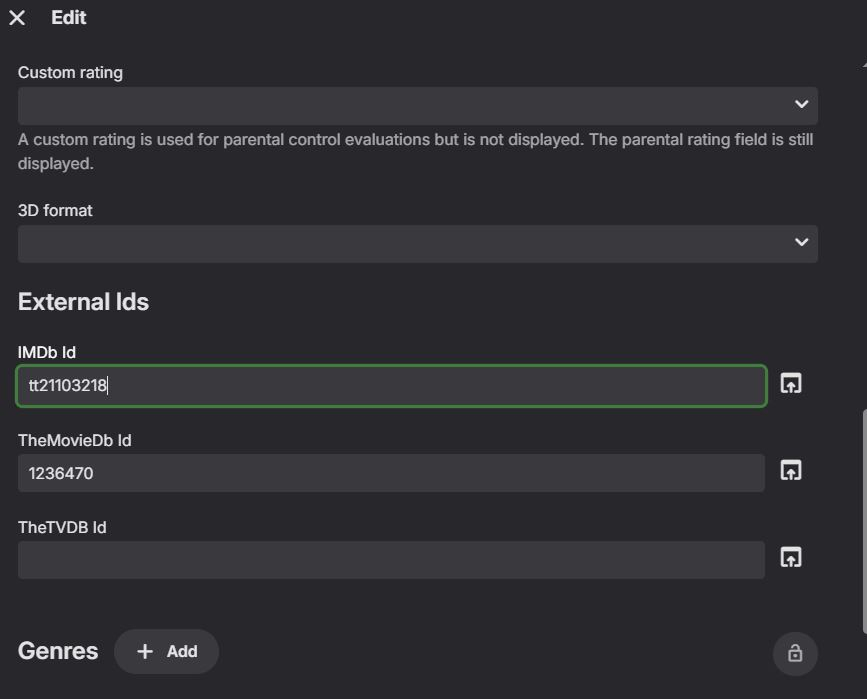Image resolution: width=867 pixels, height=699 pixels.
Task: Open the Custom rating combo box
Action: click(400, 105)
